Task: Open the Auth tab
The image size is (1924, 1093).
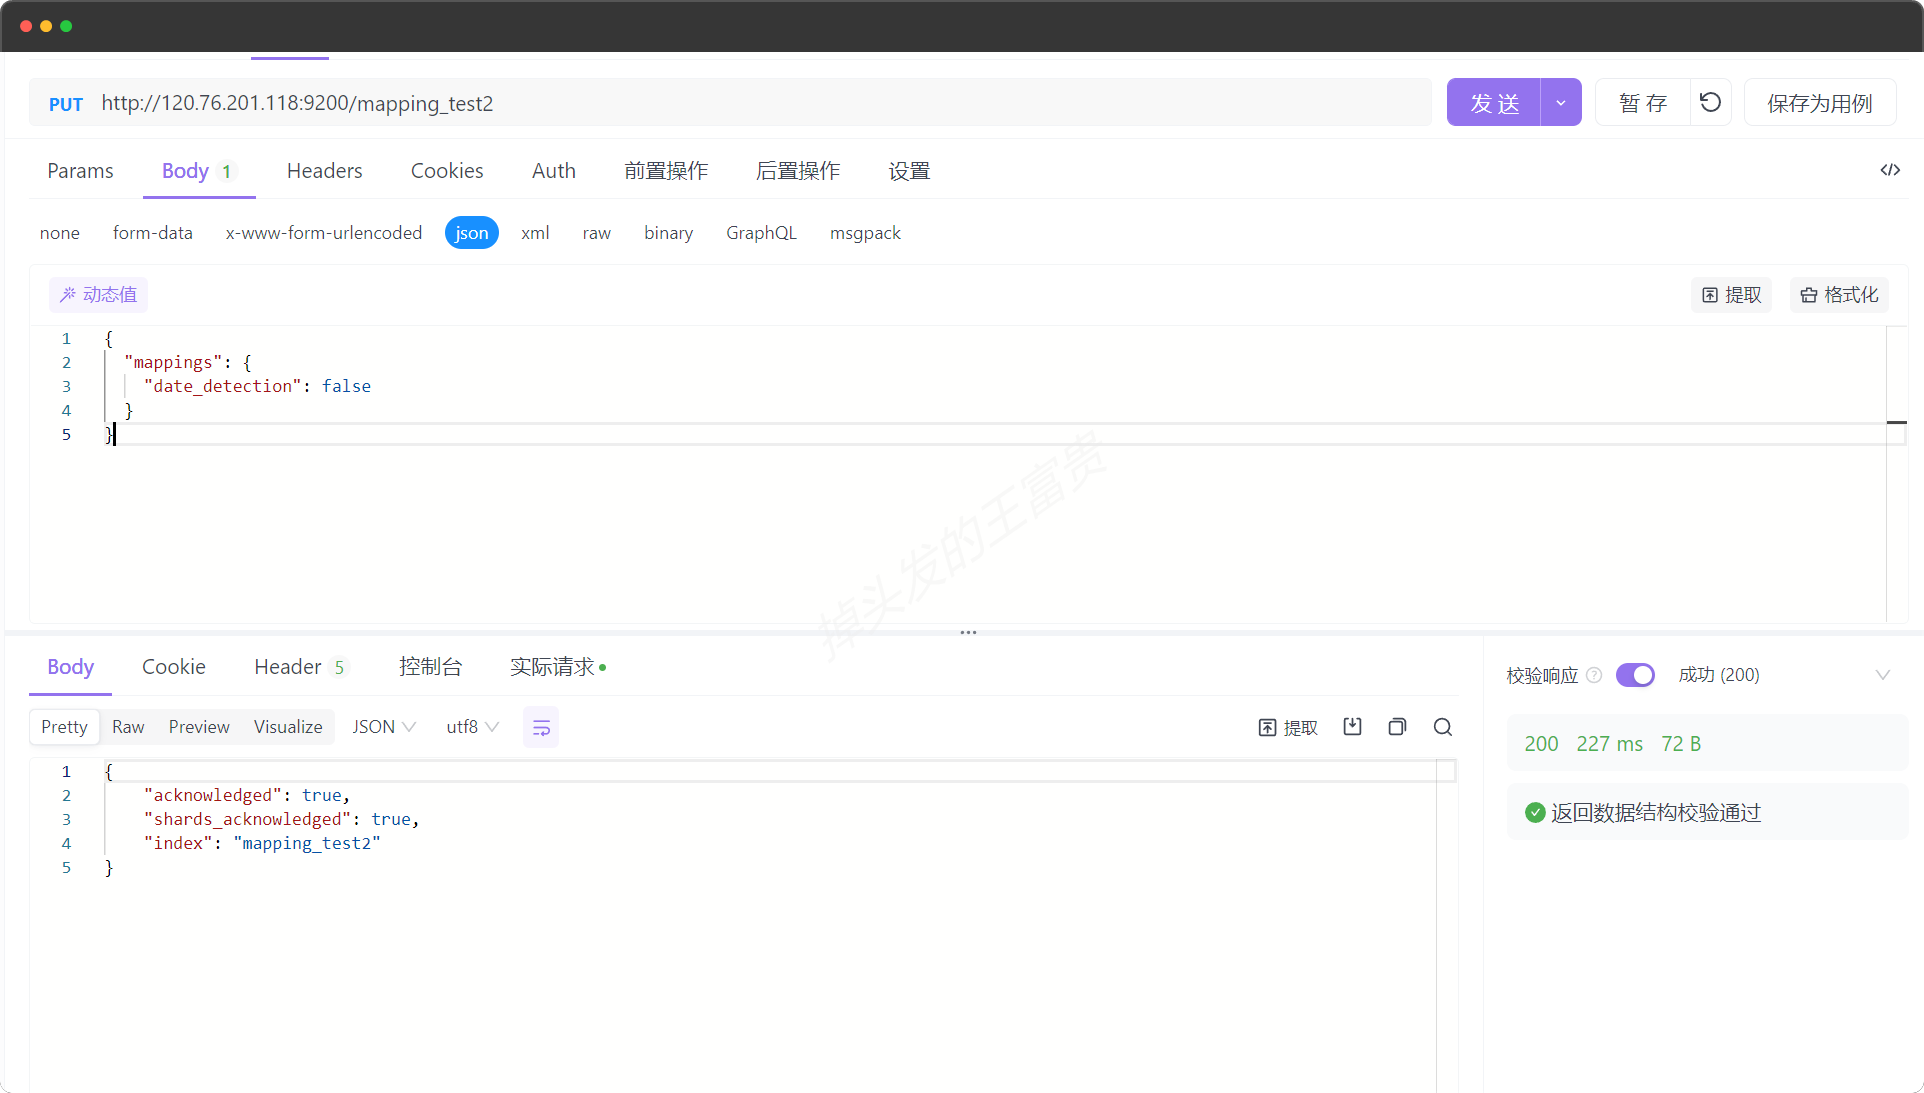Action: point(554,171)
